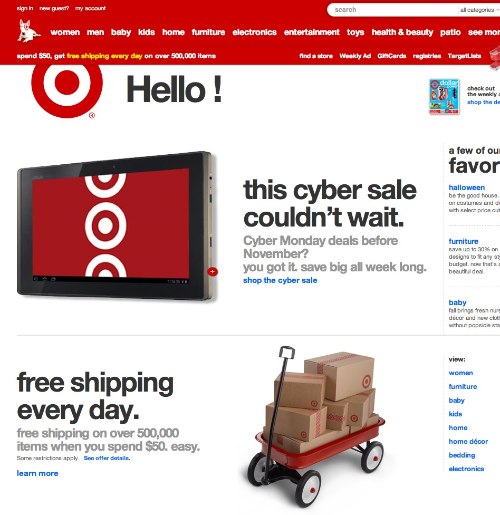Screen dimensions: 500x515
Task: Open the health & beauty menu
Action: [402, 32]
